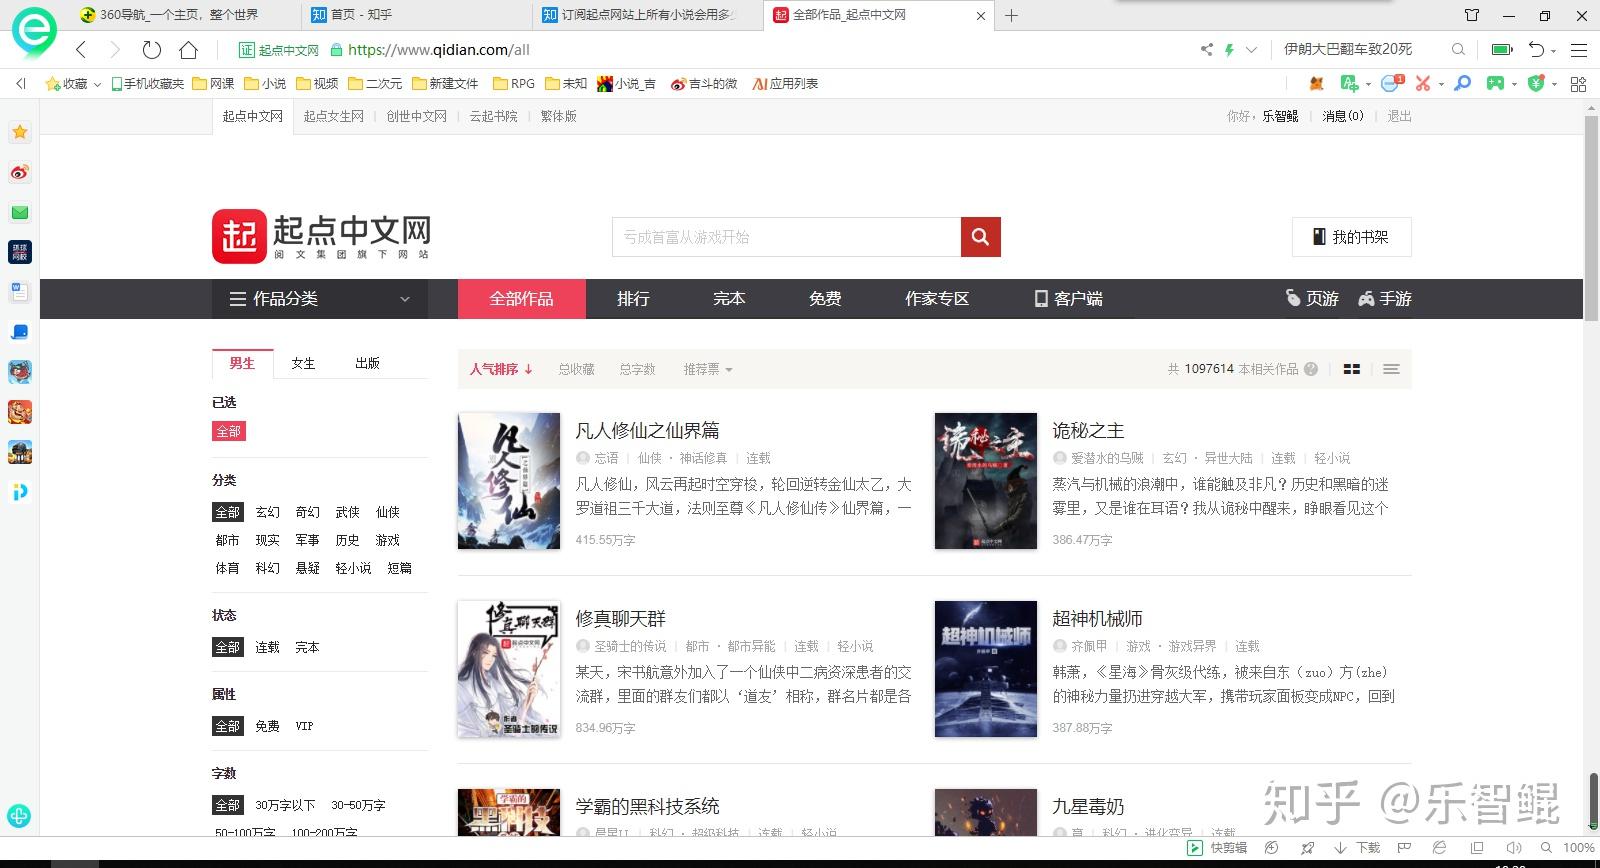Click the red search magnifier button

tap(980, 237)
